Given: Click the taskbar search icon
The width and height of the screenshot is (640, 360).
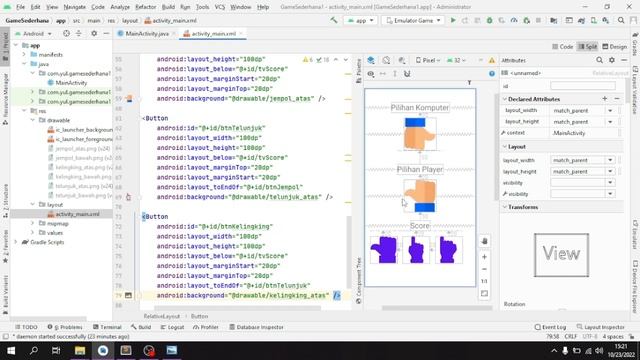Looking at the screenshot, I should click(33, 350).
